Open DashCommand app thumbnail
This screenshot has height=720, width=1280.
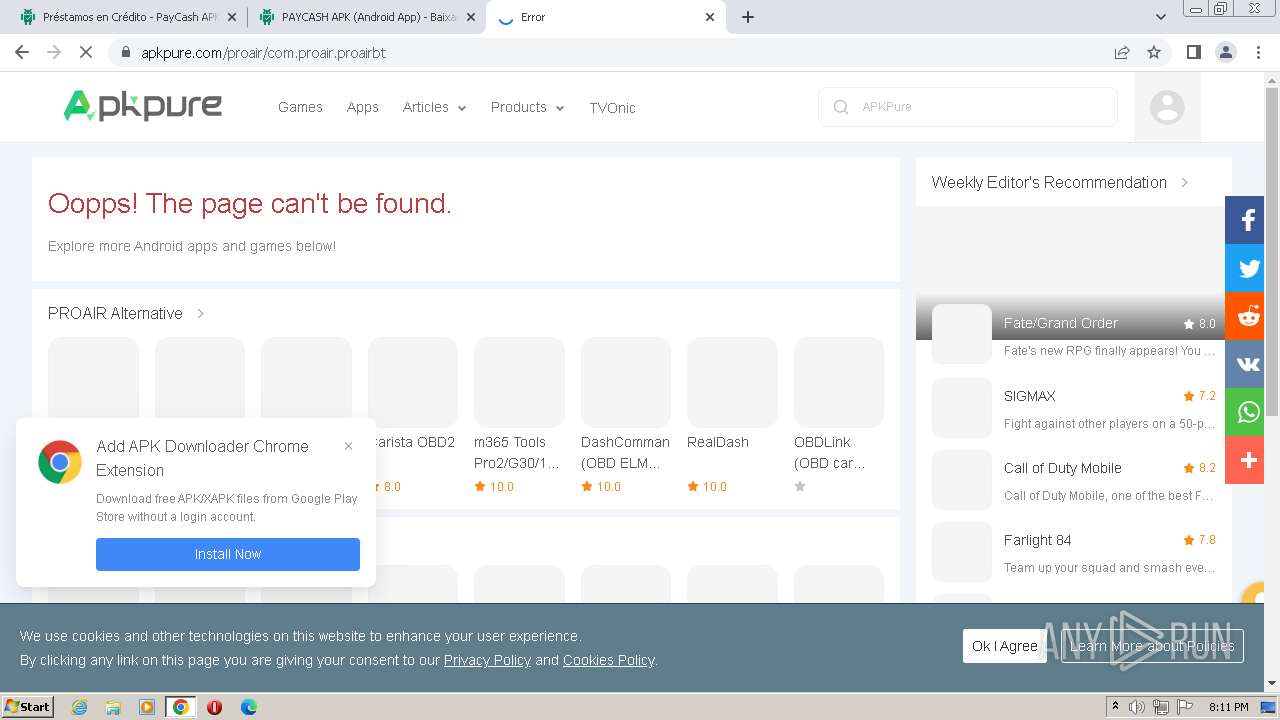coord(626,382)
